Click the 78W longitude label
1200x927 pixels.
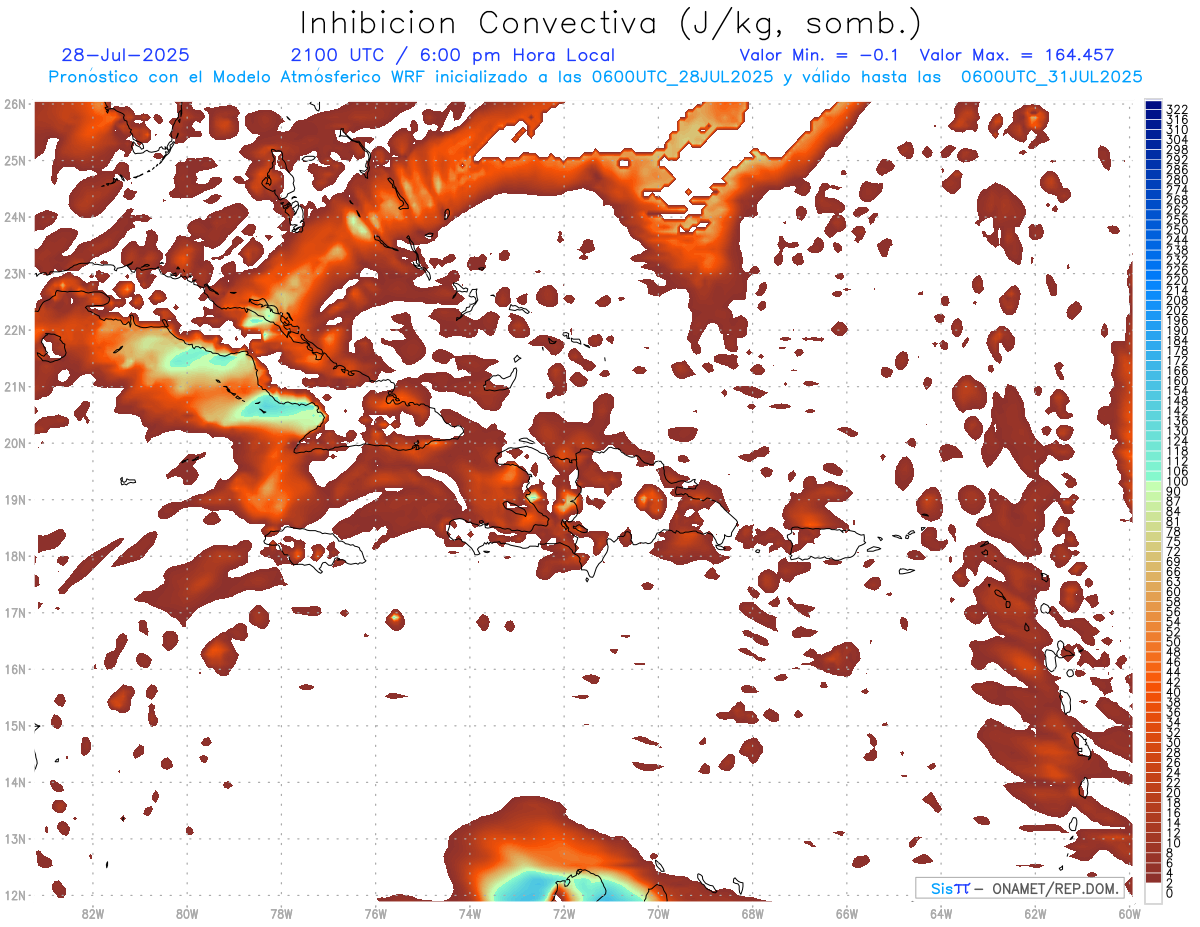[x=281, y=913]
